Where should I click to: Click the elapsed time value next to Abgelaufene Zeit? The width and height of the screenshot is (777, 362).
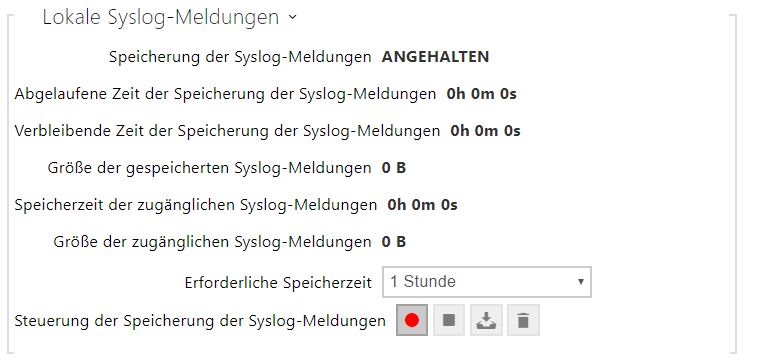coord(482,94)
